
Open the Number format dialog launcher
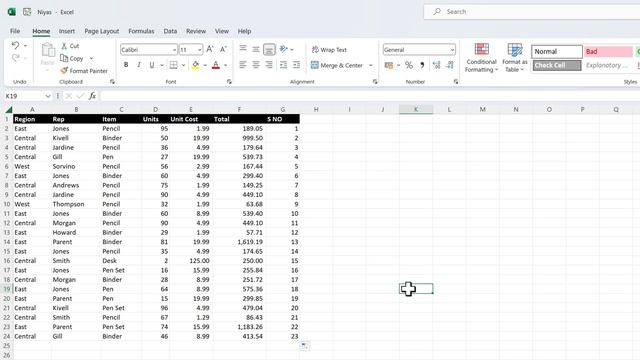pos(456,82)
